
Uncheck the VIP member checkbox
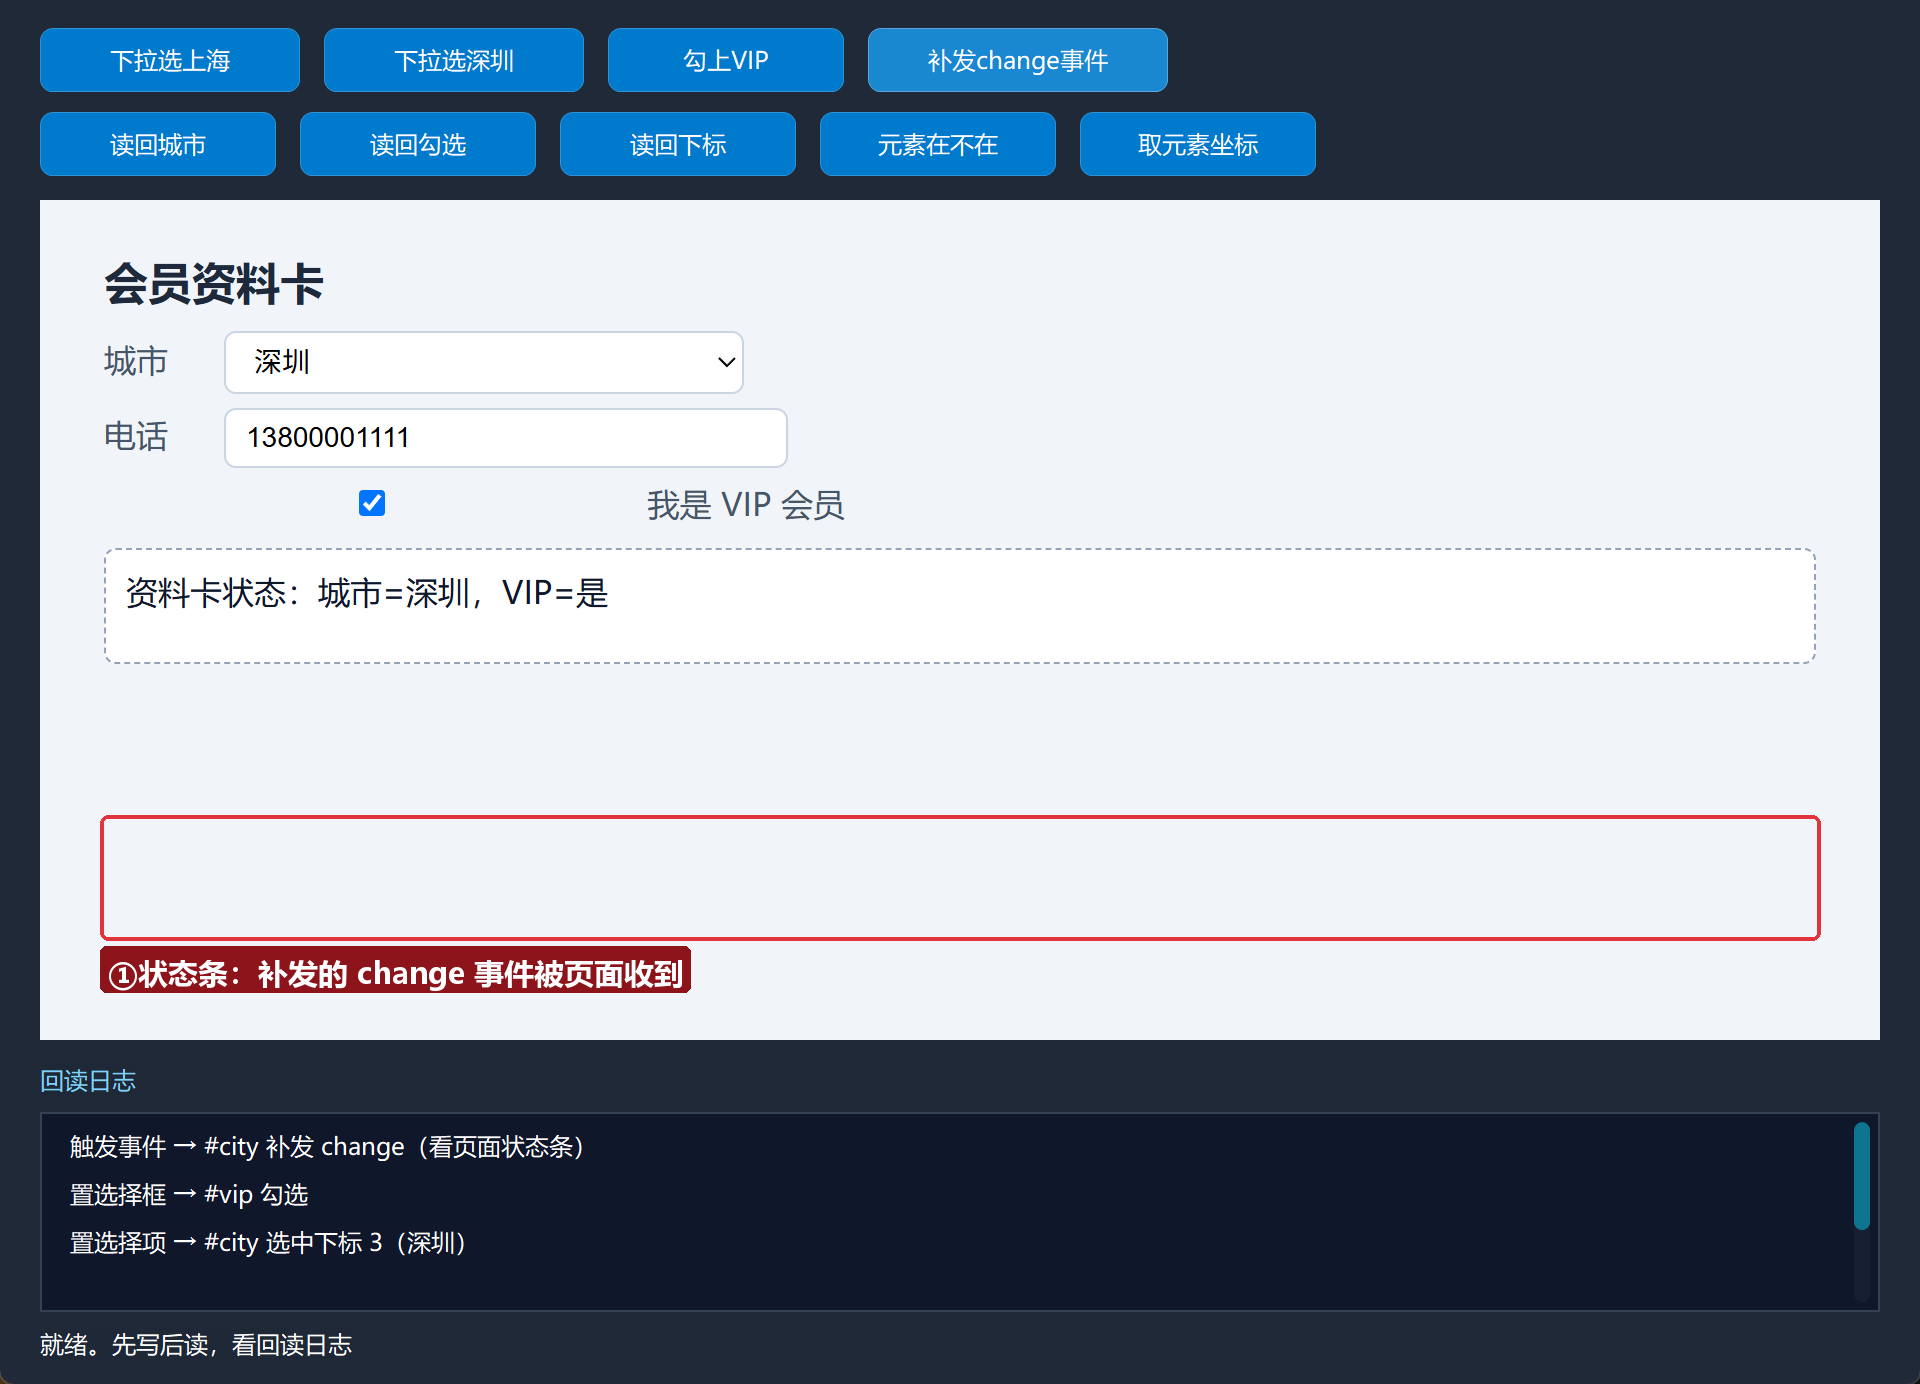(372, 503)
